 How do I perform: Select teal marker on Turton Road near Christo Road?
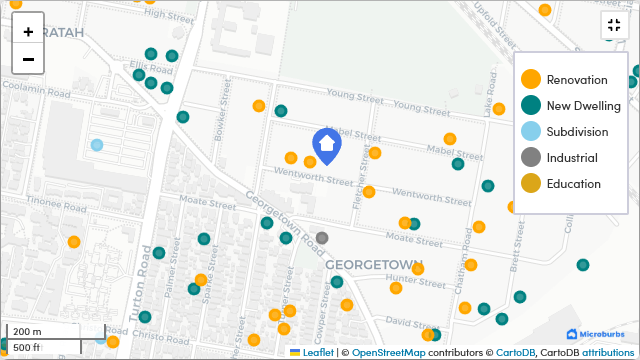coord(145,317)
